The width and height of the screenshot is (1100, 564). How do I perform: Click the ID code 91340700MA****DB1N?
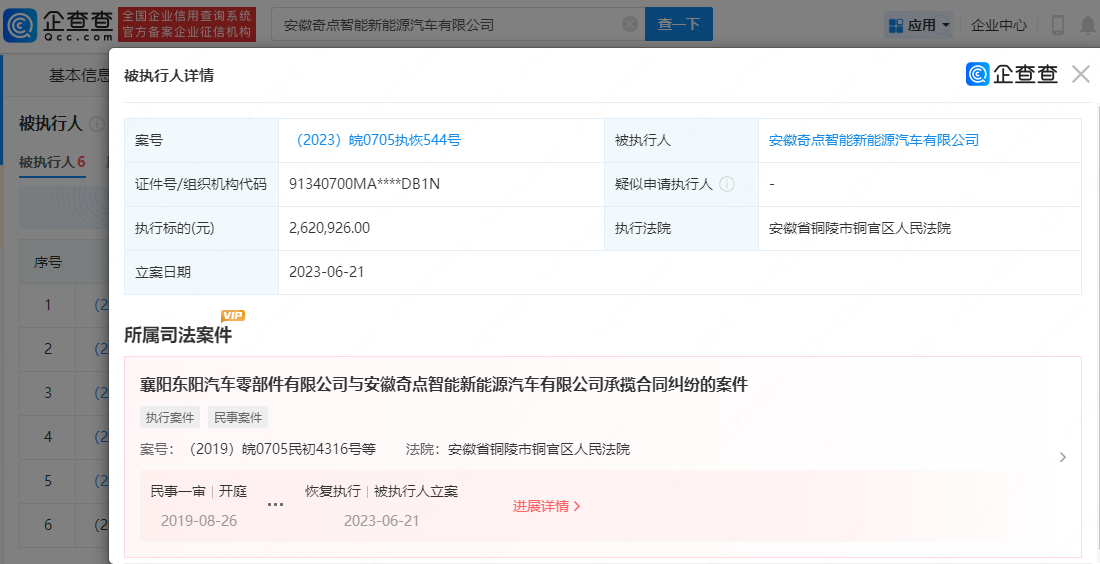(x=364, y=184)
